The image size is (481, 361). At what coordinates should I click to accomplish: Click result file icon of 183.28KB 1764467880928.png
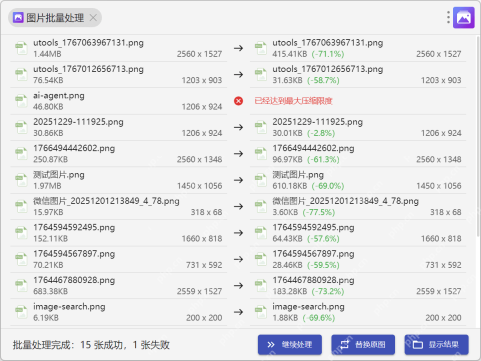[261, 285]
